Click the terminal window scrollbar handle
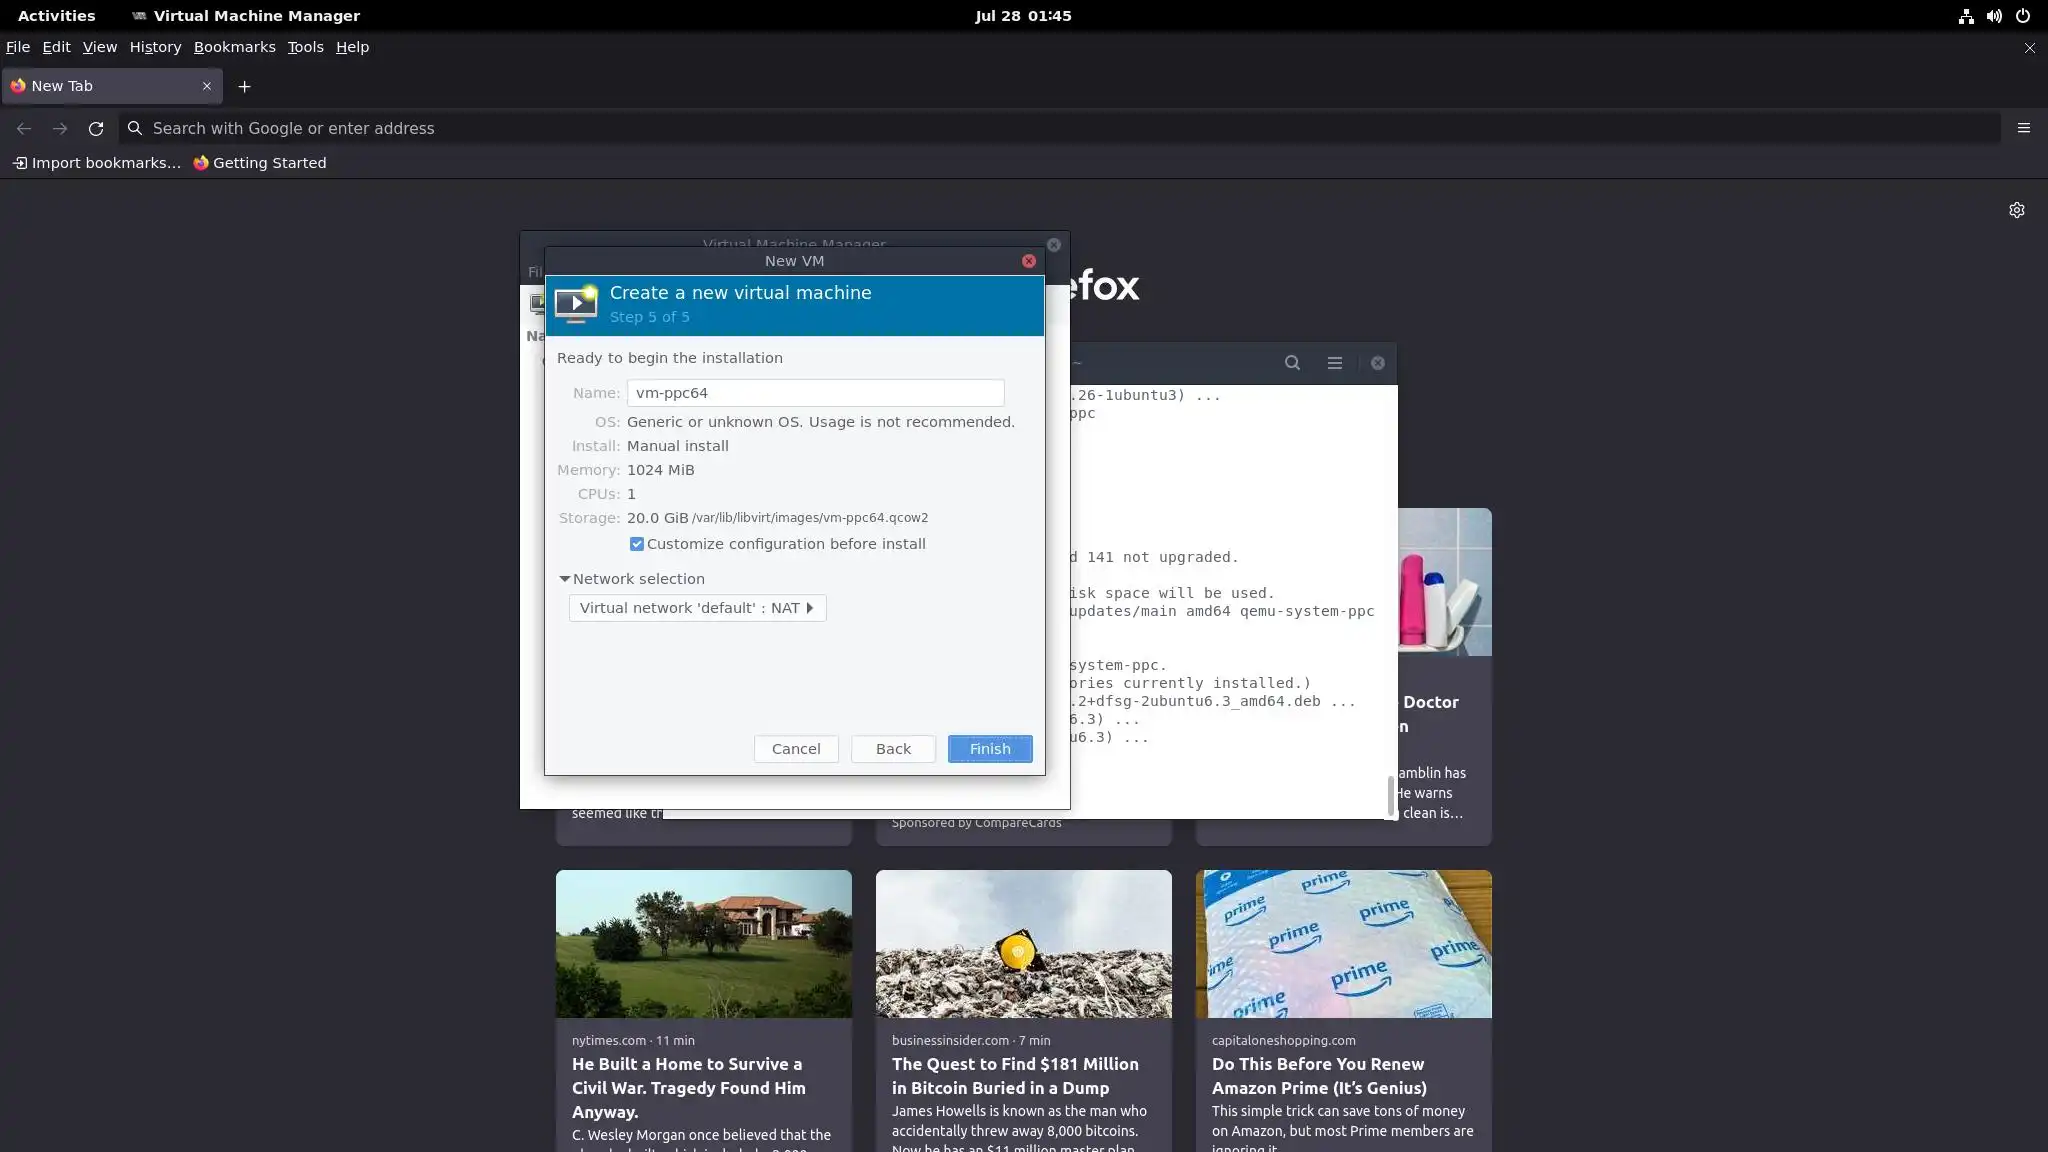 (1390, 795)
